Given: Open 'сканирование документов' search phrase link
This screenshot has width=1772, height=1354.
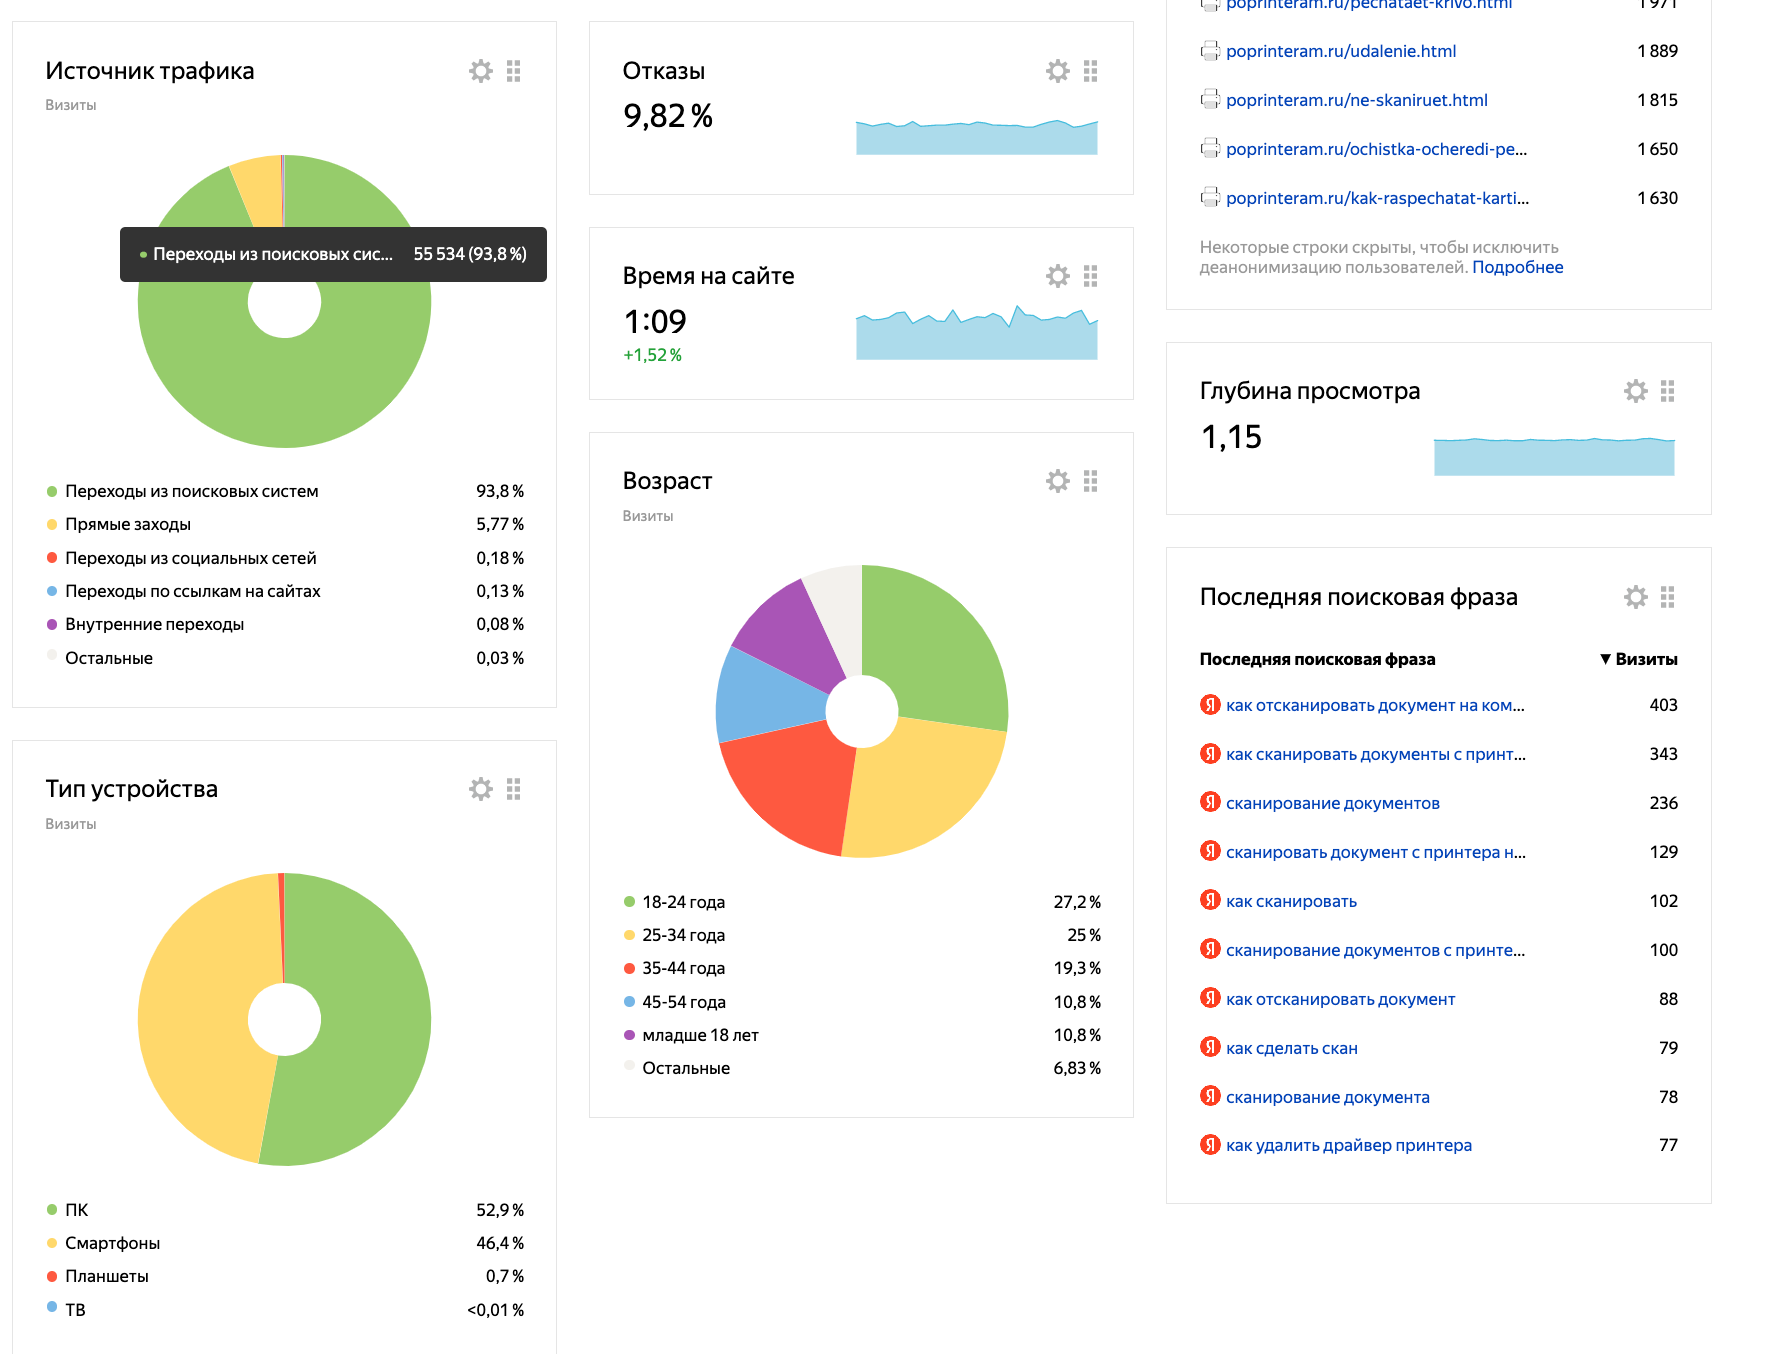Looking at the screenshot, I should point(1333,803).
